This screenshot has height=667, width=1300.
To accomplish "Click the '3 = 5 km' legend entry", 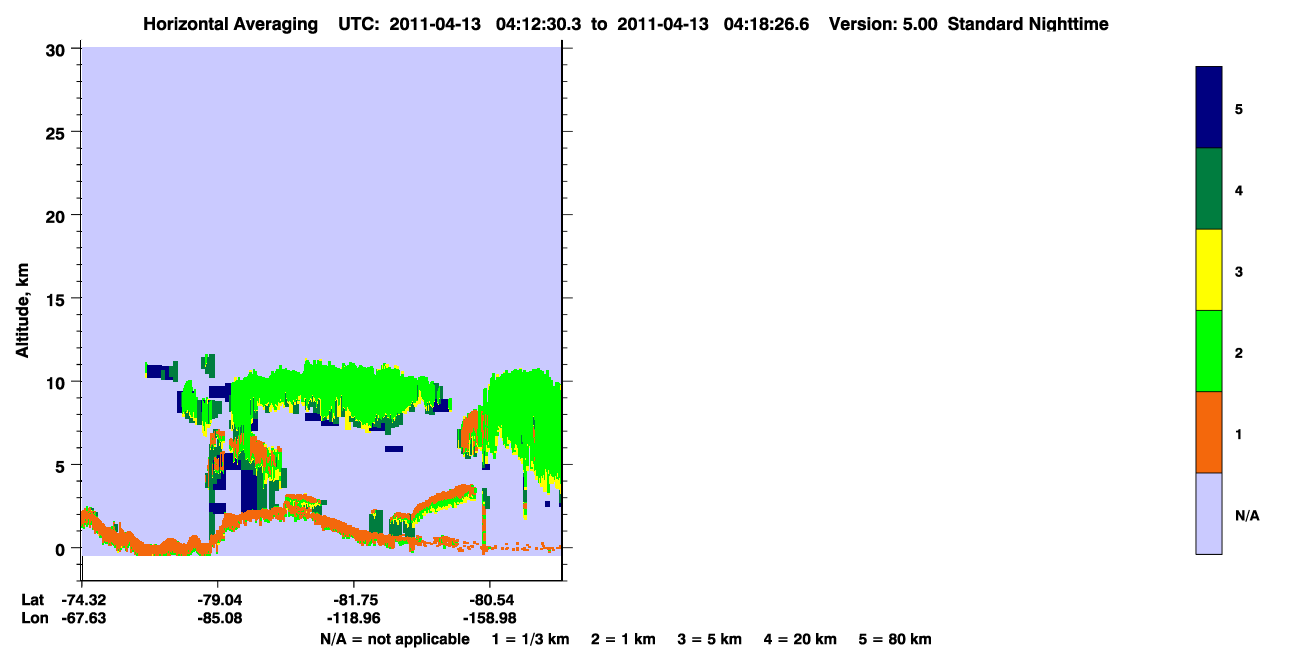I will point(710,639).
